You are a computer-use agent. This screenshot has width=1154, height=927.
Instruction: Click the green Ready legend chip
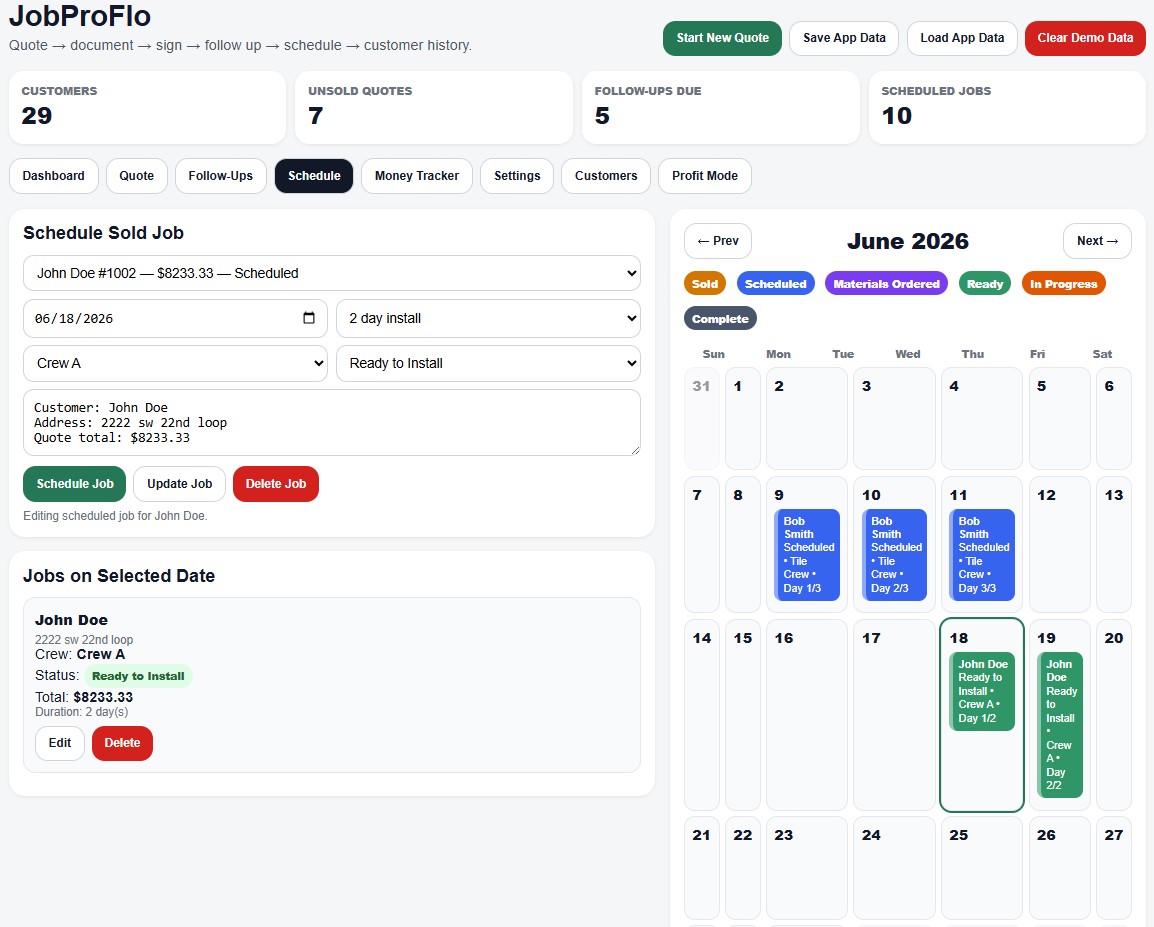(x=985, y=284)
